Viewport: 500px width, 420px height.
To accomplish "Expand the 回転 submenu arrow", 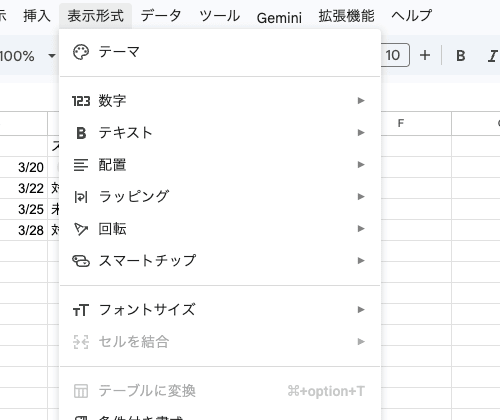I will pyautogui.click(x=361, y=229).
